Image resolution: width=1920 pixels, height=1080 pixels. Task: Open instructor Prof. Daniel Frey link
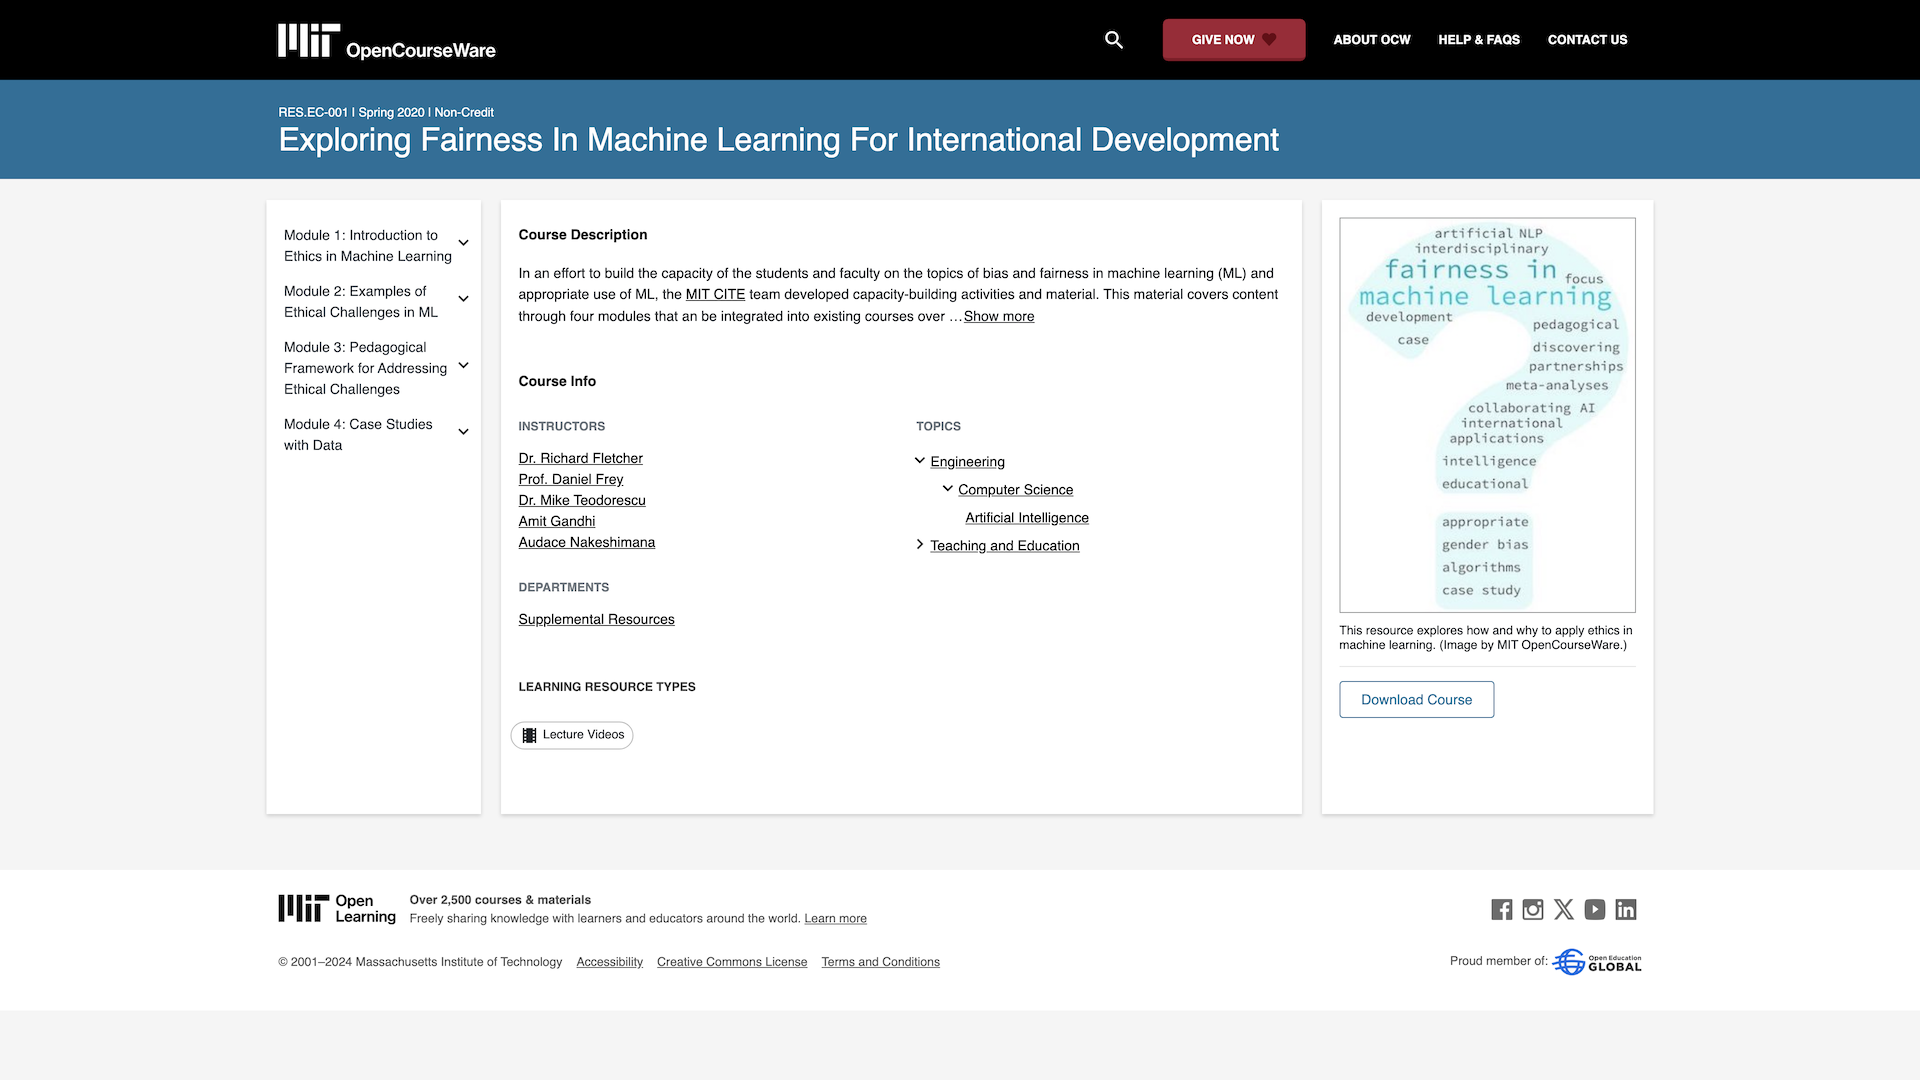570,479
